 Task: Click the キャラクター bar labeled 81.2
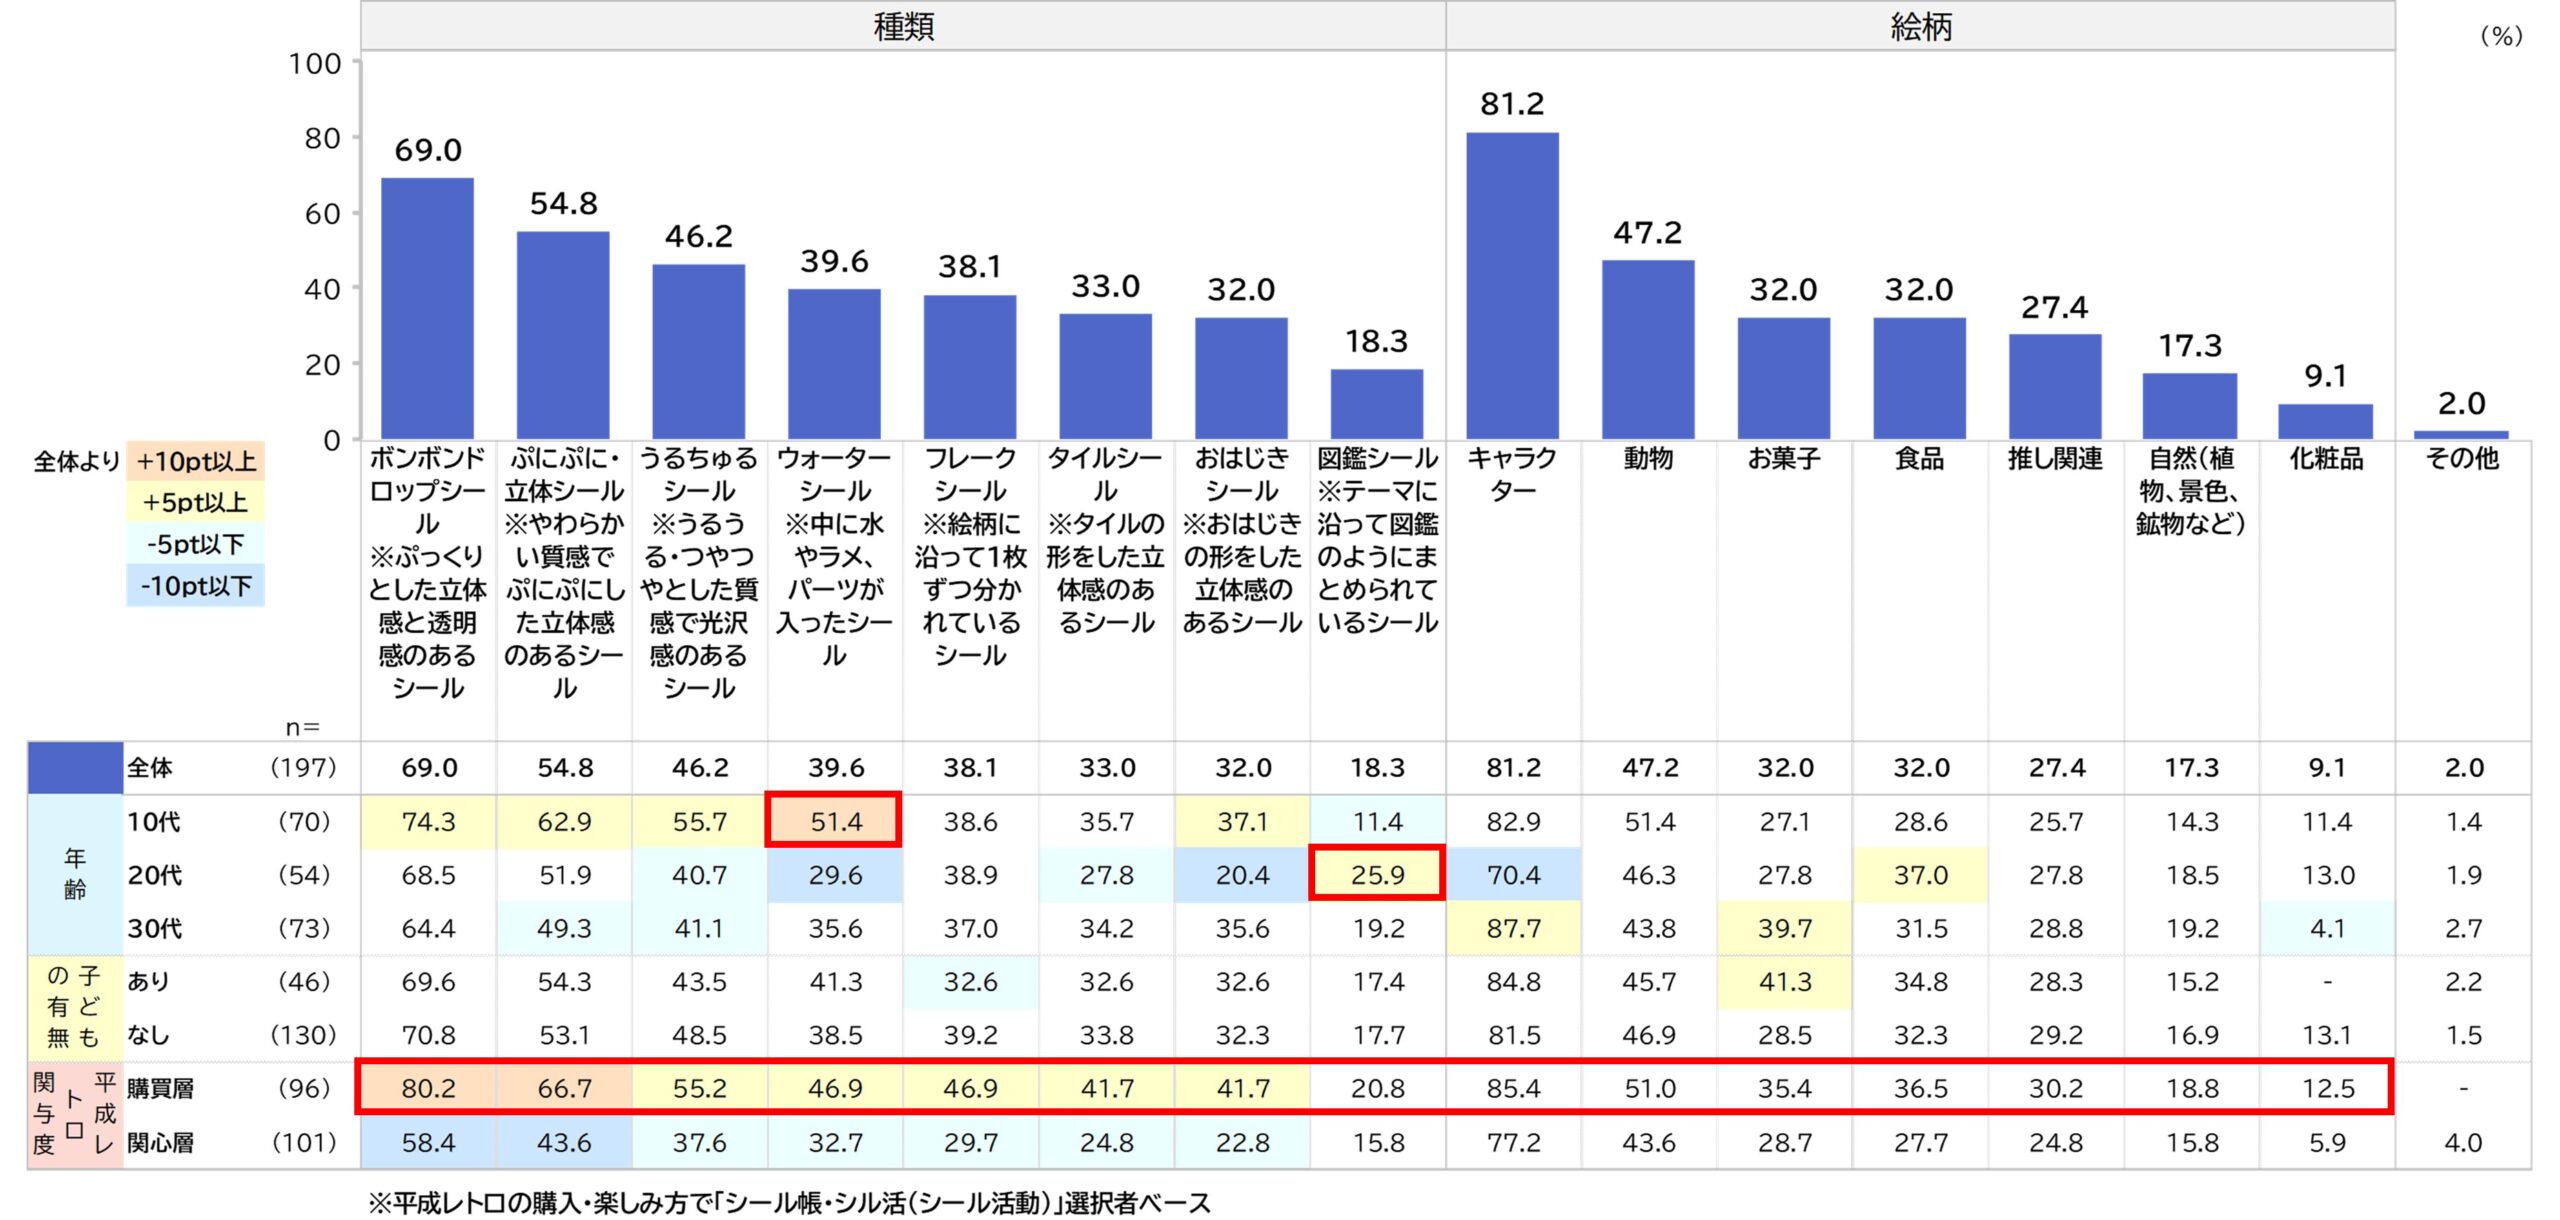coord(1511,285)
